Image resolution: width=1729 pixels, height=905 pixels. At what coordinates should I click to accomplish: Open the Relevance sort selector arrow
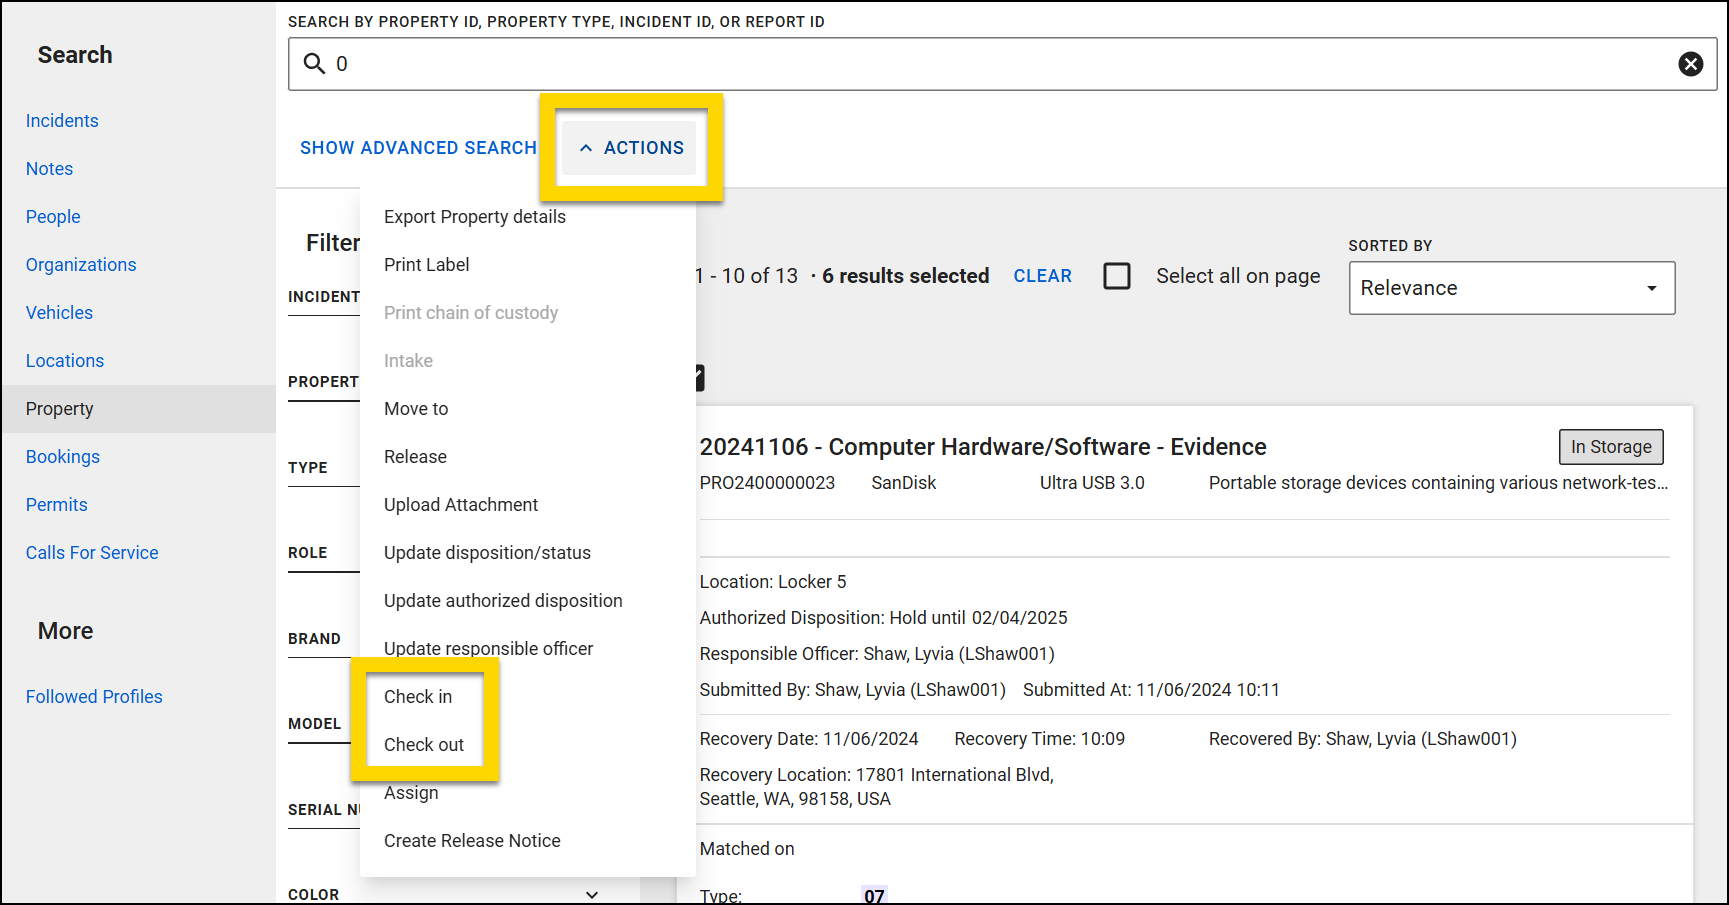coord(1651,288)
